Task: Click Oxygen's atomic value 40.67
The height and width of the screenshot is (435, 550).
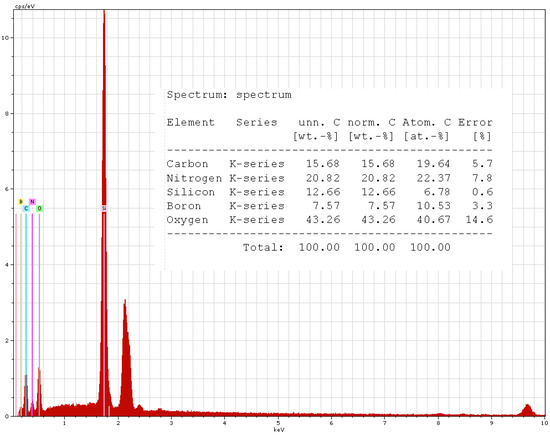Action: (433, 220)
